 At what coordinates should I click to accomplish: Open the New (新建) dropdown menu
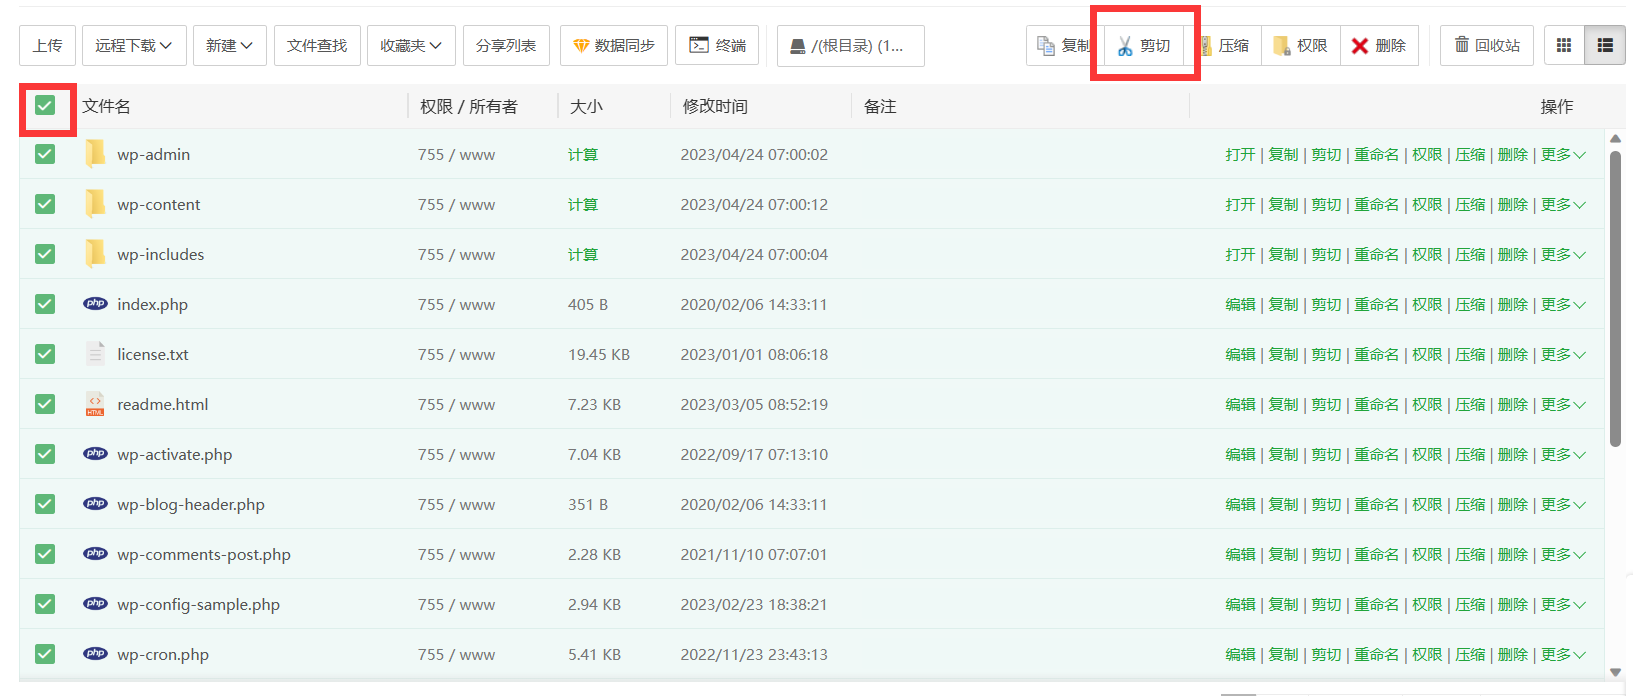coord(229,46)
